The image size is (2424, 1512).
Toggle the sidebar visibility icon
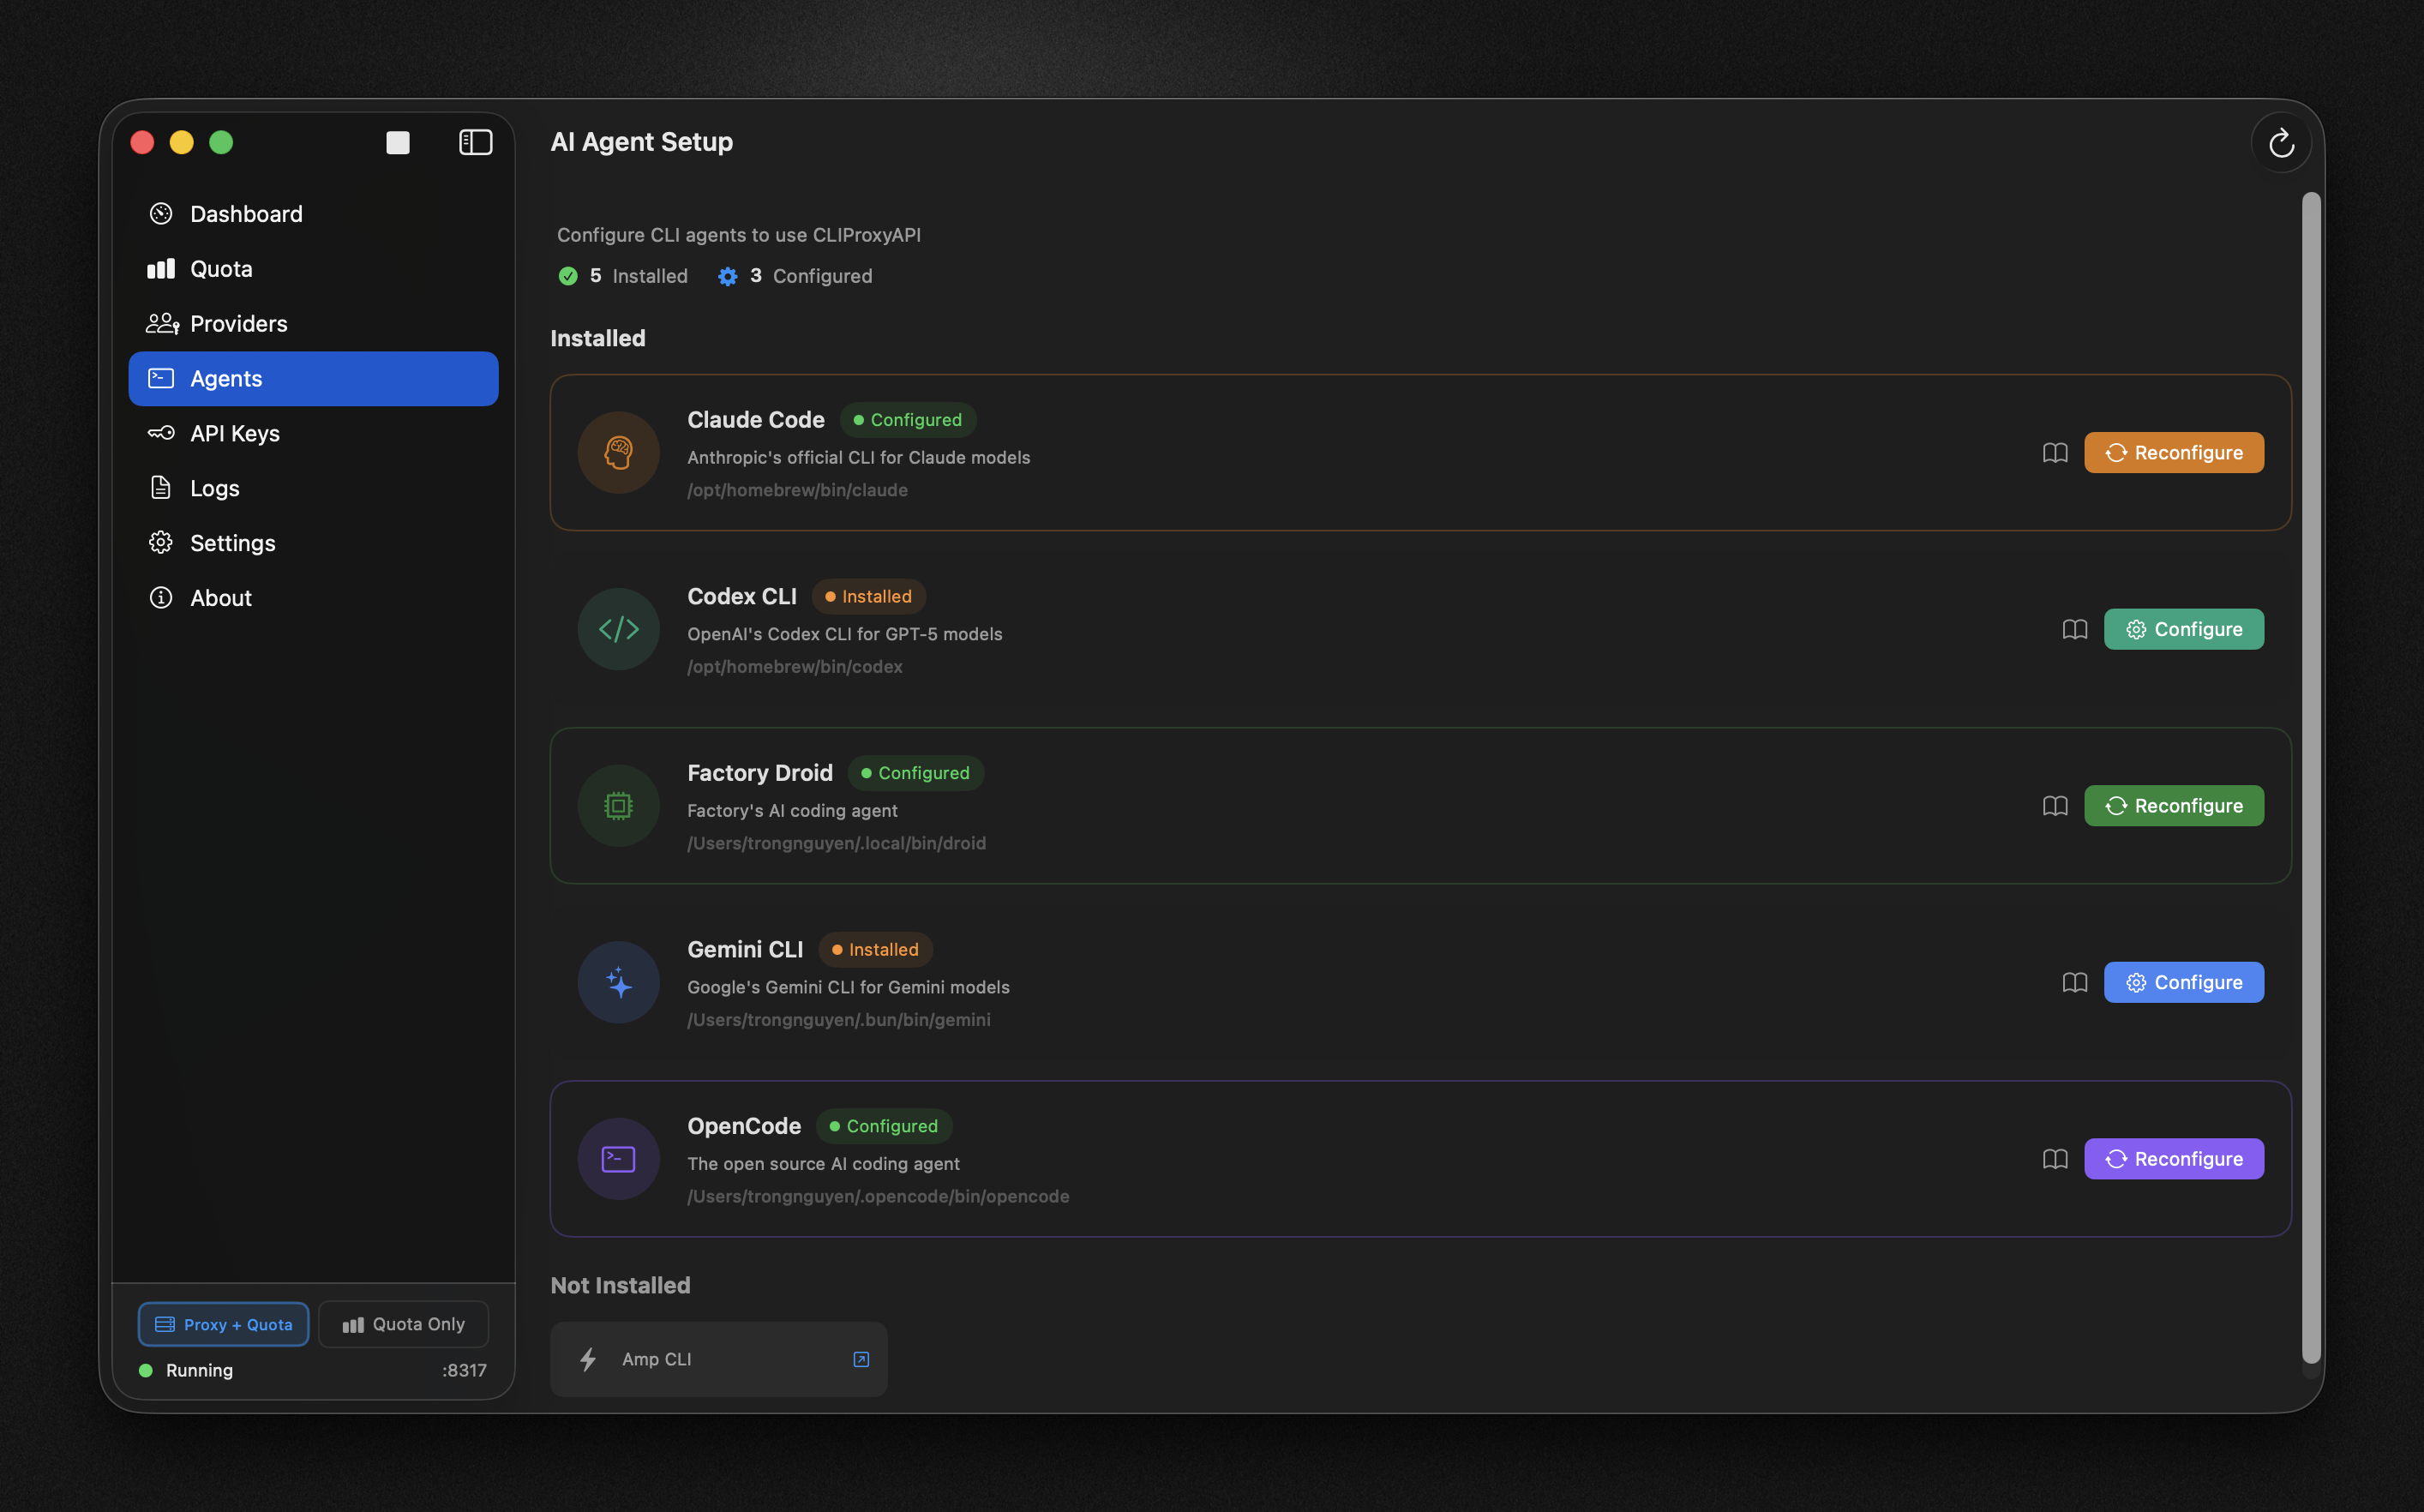475,143
